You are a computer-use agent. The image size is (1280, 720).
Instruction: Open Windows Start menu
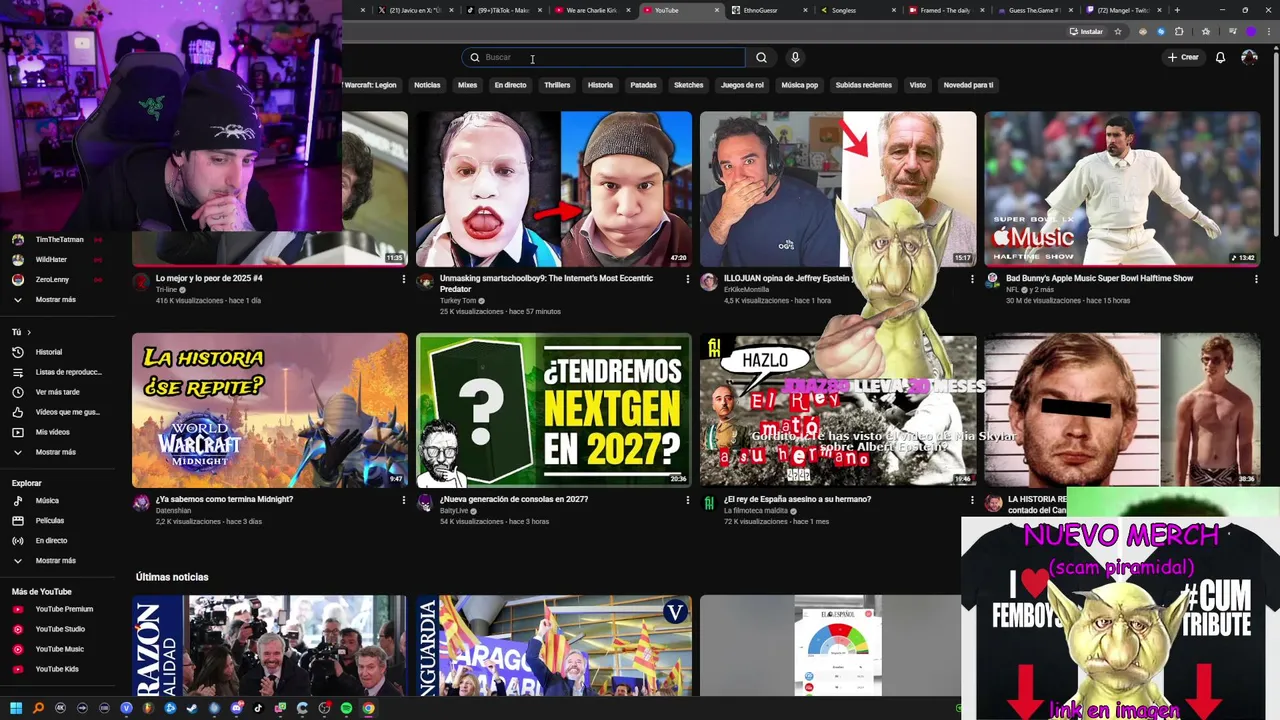point(16,708)
